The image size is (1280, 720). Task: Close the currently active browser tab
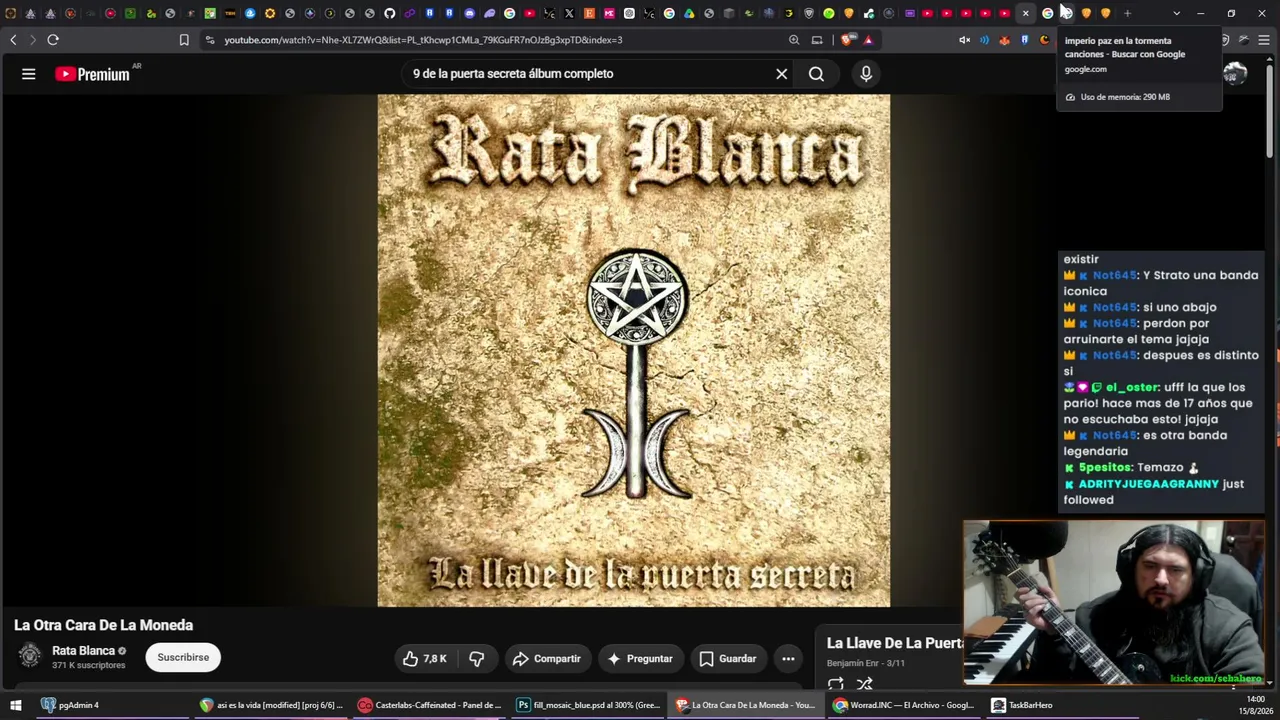(x=1026, y=13)
